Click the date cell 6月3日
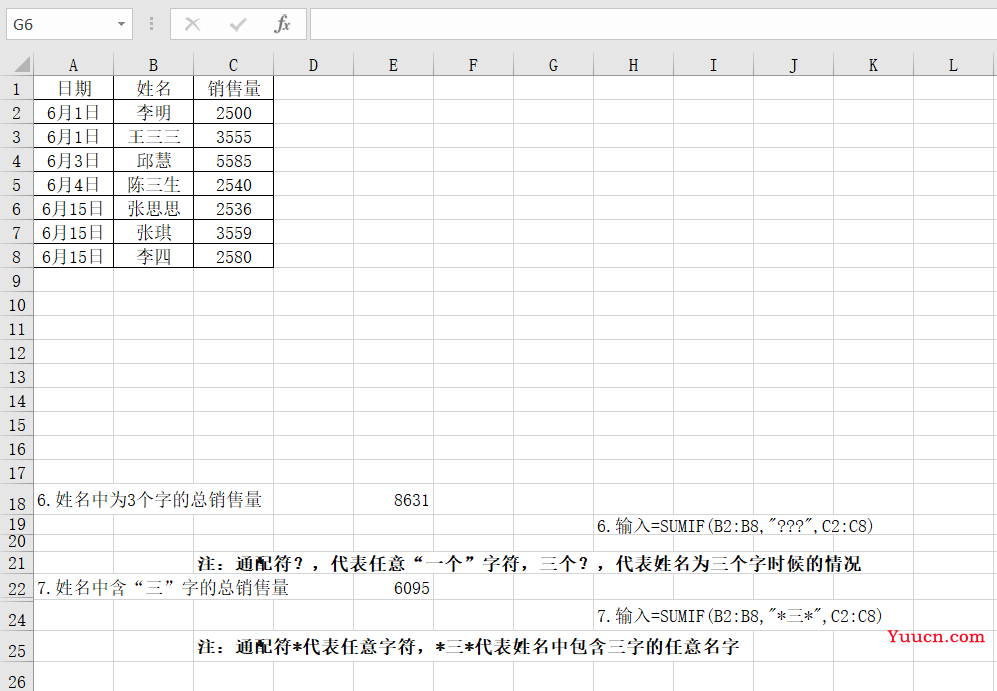Image resolution: width=997 pixels, height=691 pixels. click(x=74, y=160)
